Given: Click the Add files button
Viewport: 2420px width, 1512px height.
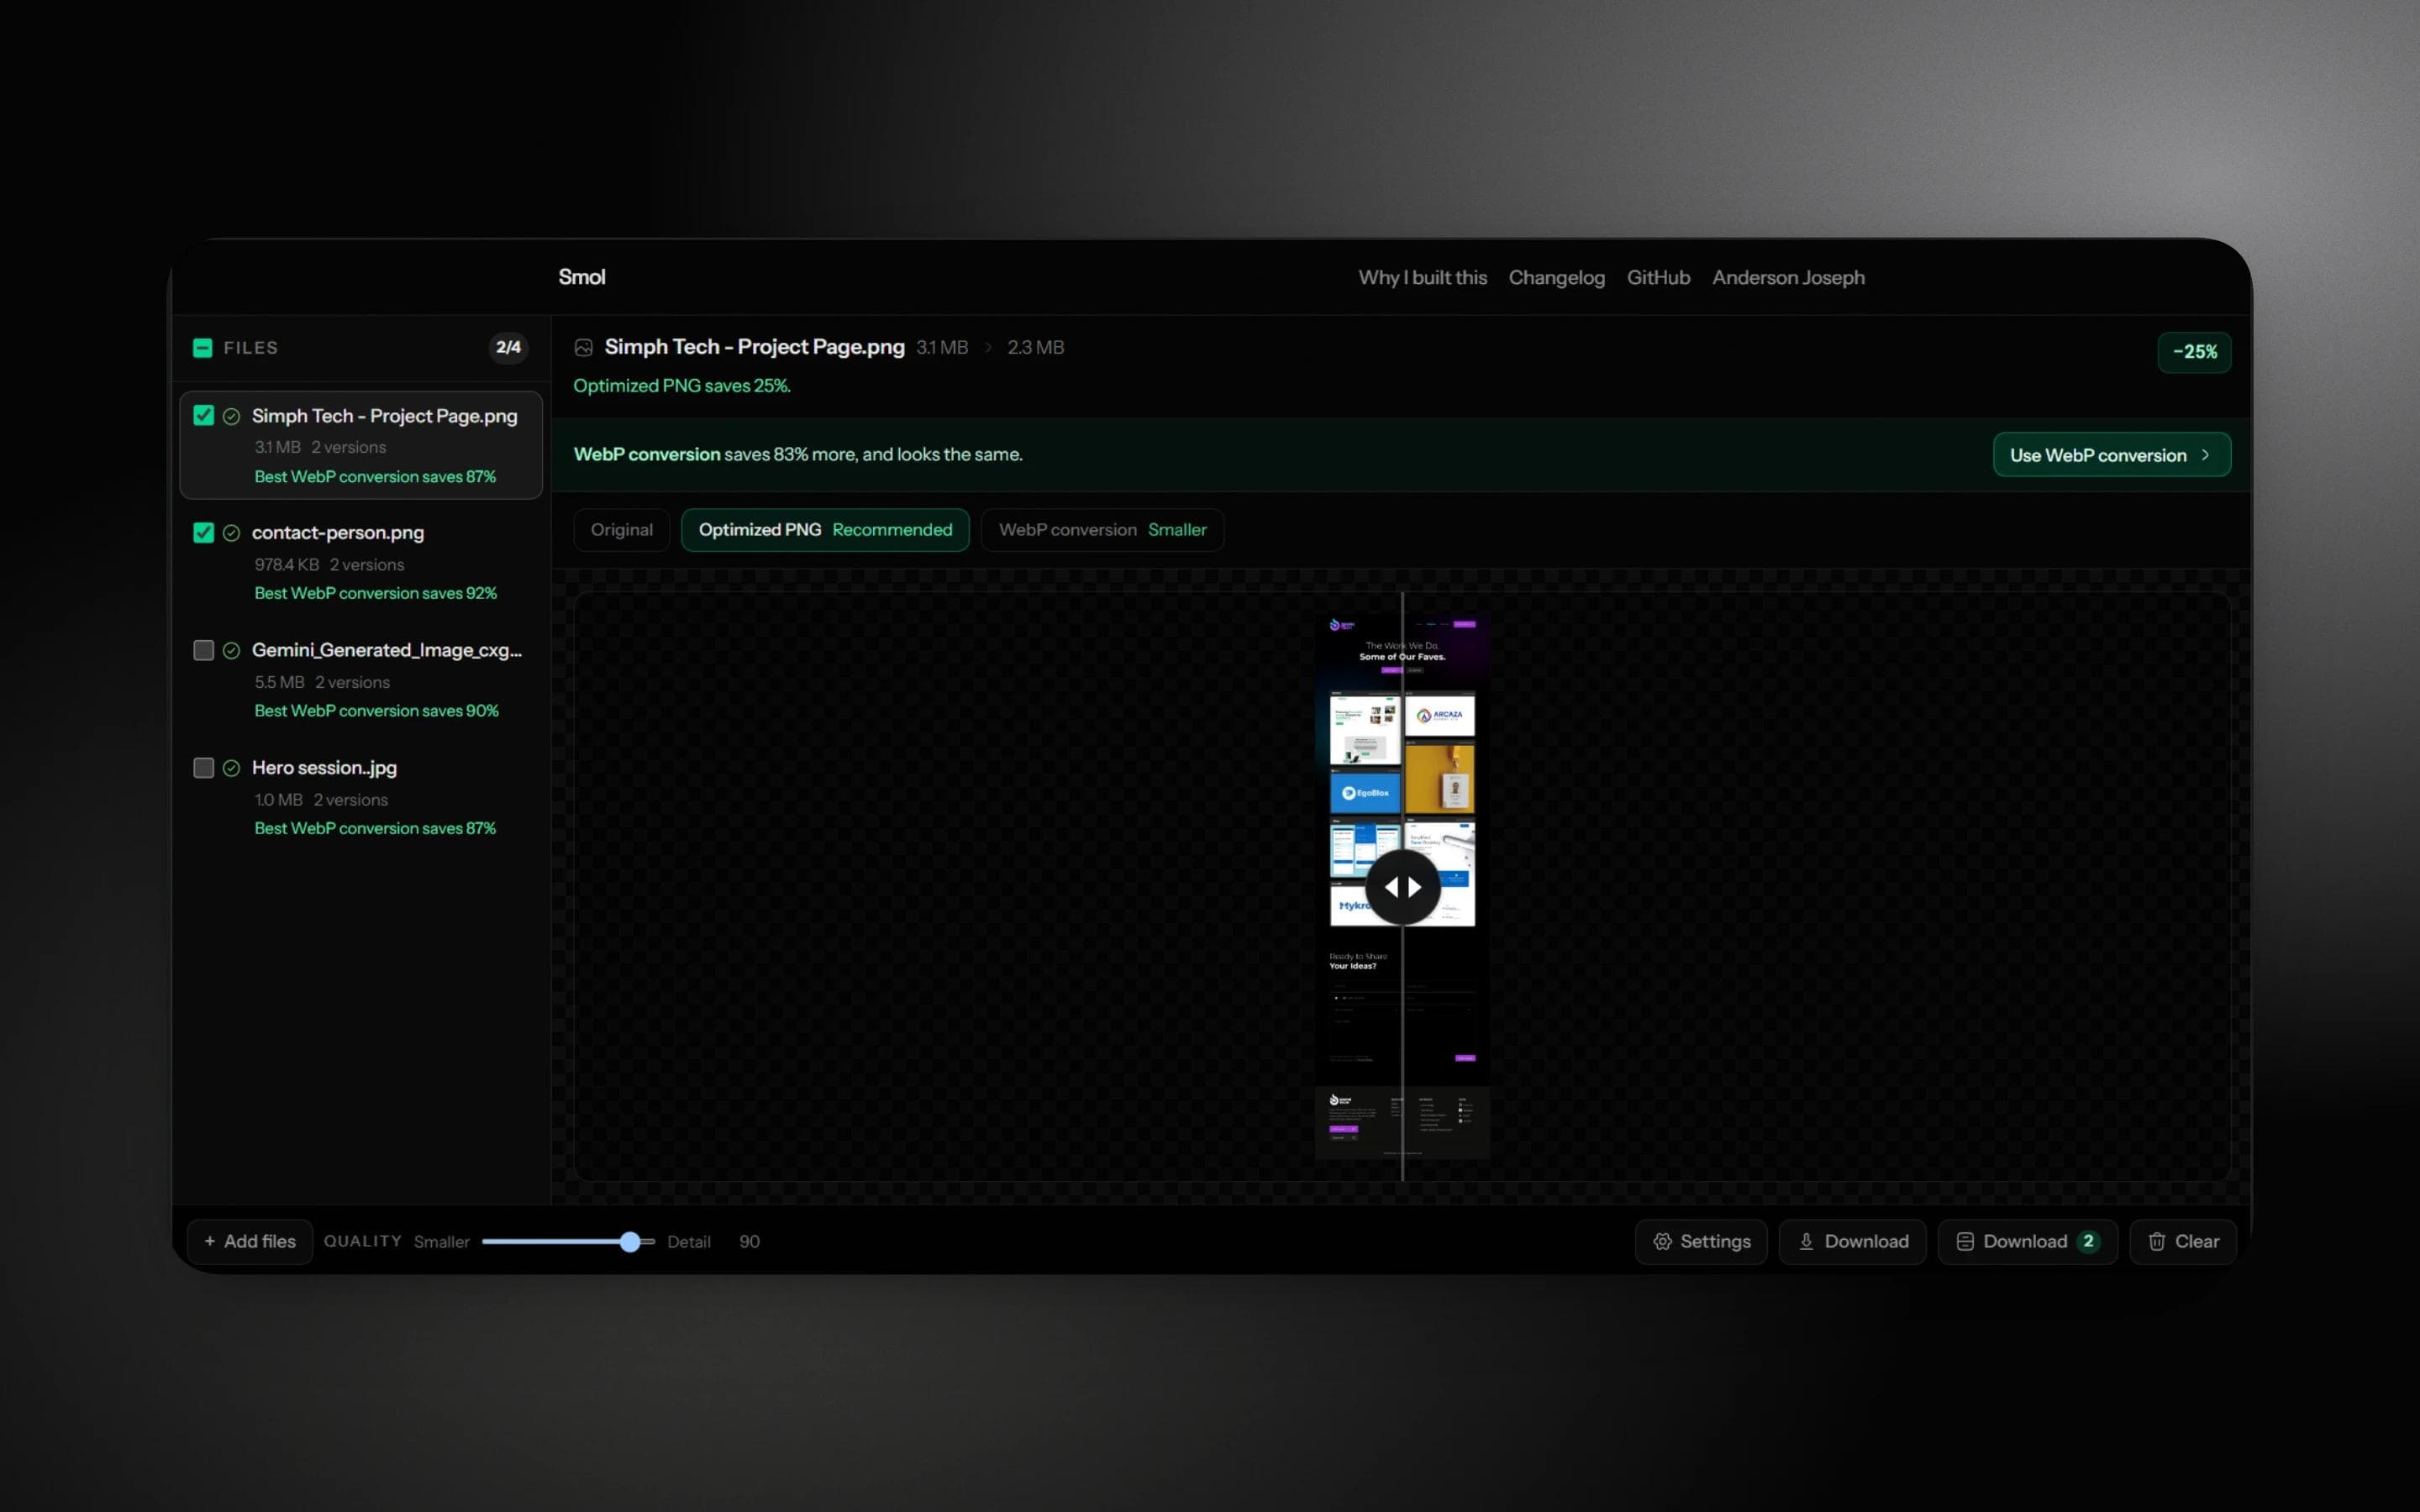Looking at the screenshot, I should [250, 1241].
